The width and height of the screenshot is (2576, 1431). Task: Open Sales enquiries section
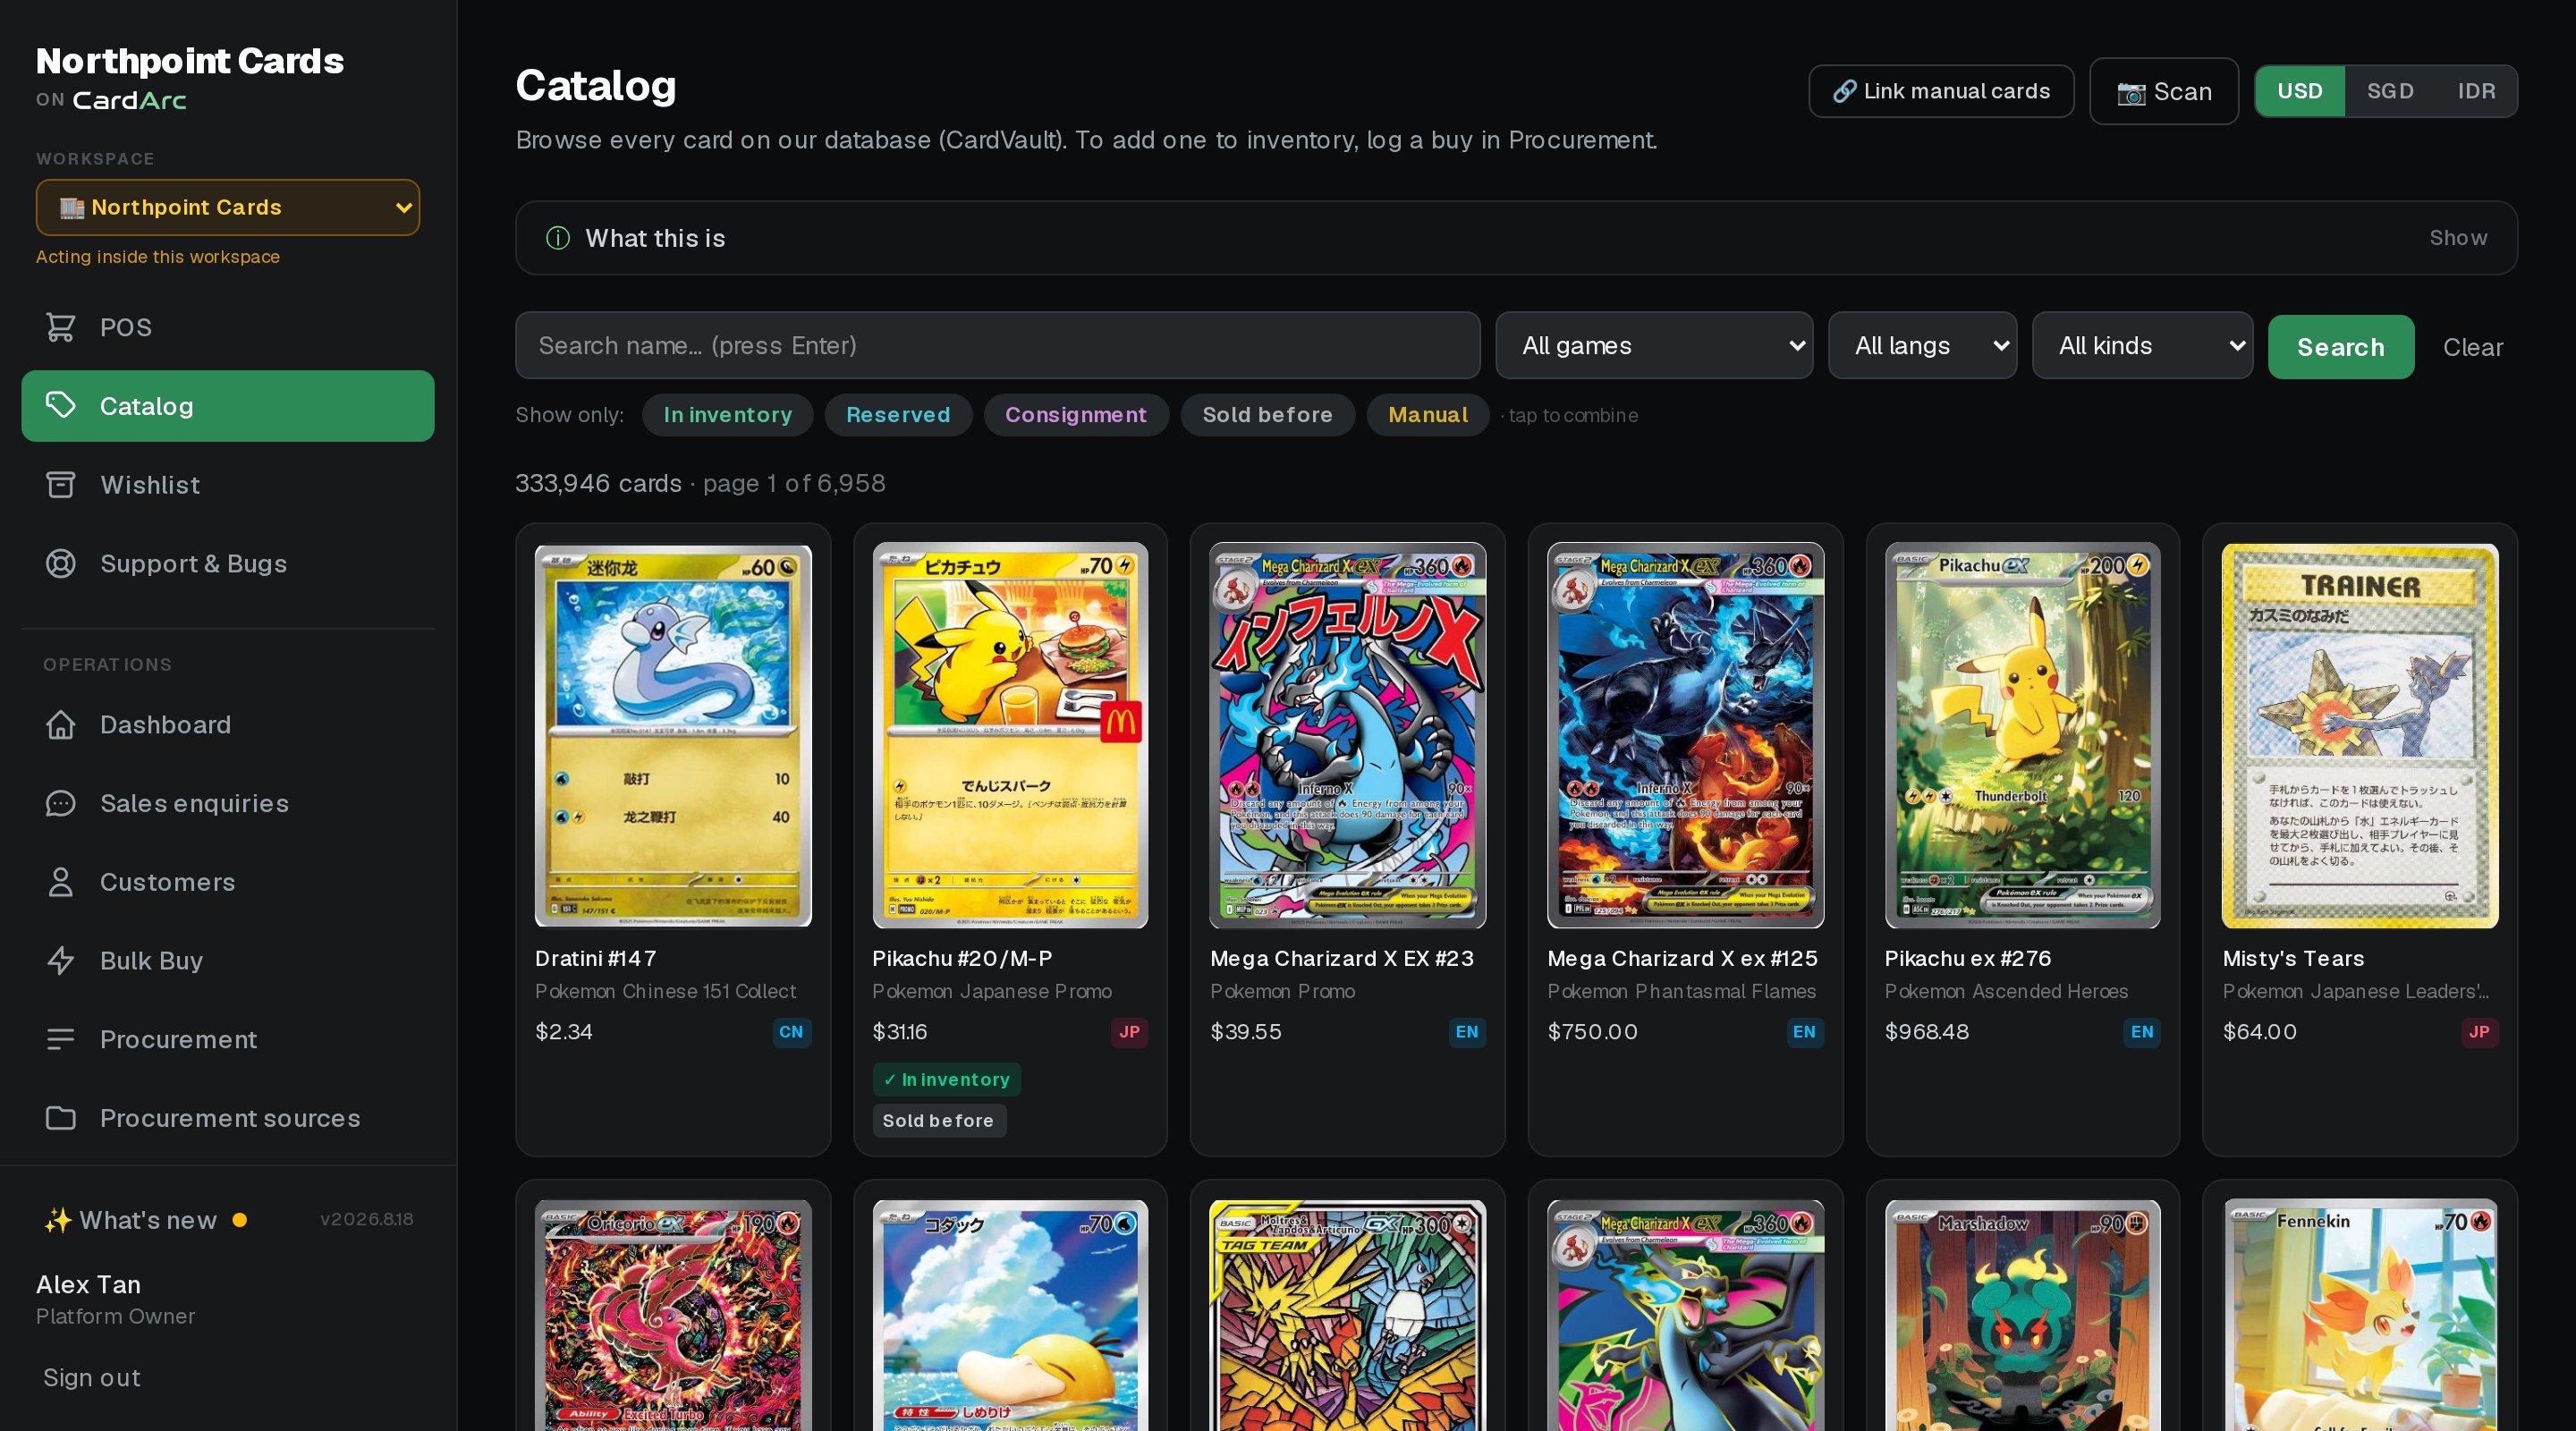[228, 803]
